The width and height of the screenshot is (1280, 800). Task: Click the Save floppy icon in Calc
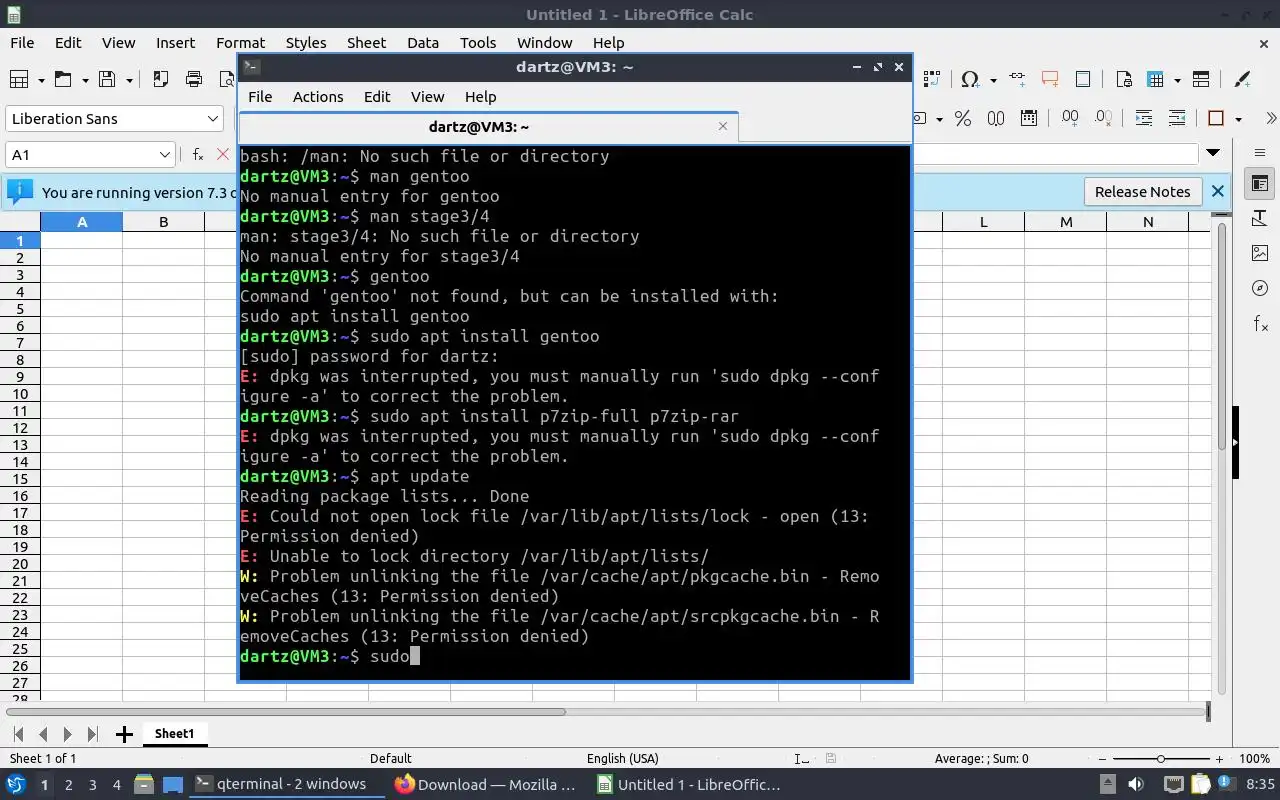click(107, 79)
